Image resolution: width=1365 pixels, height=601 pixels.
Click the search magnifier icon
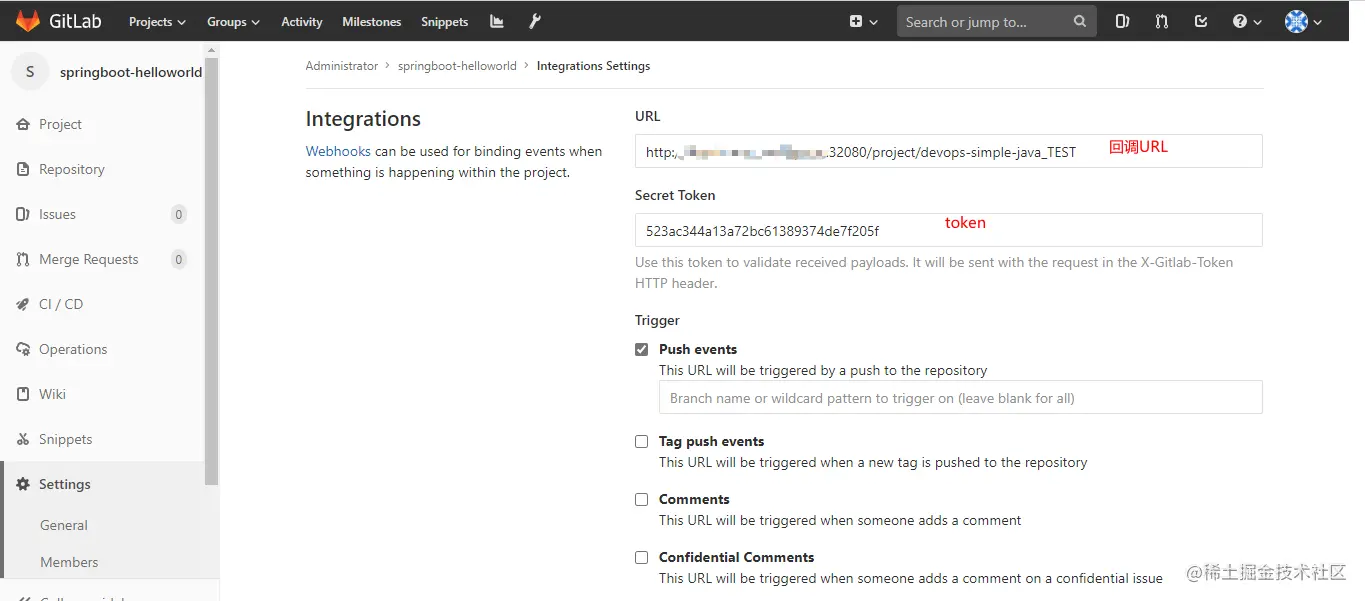point(1079,21)
